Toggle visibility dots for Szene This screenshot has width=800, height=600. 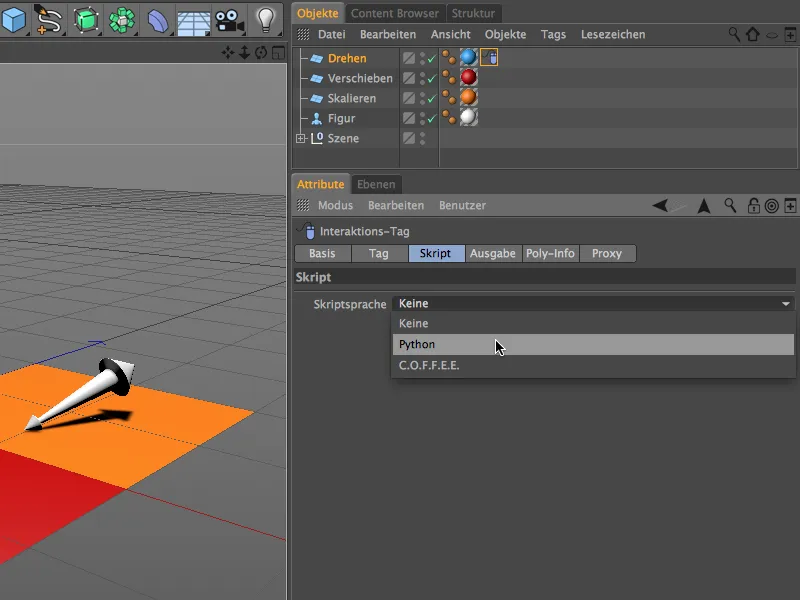(x=422, y=138)
